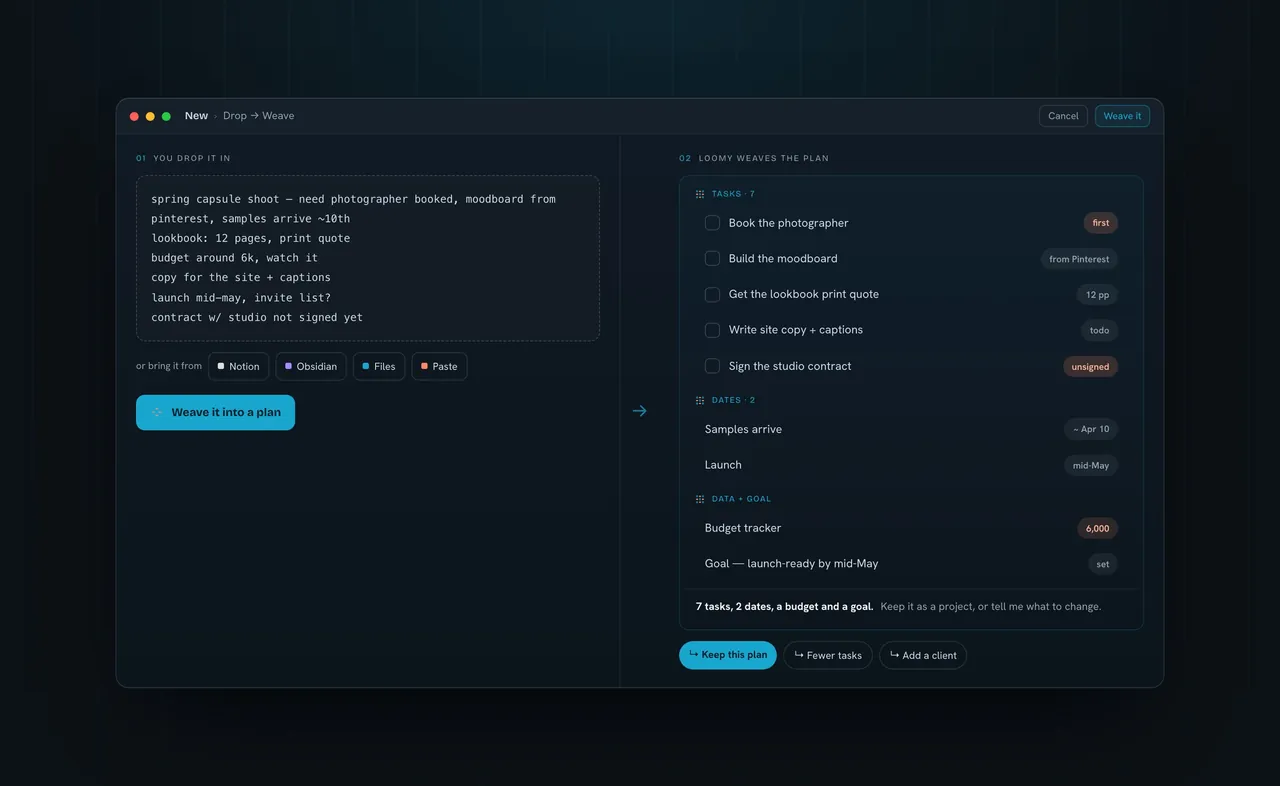This screenshot has height=786, width=1280.
Task: Click the orange Paste source icon
Action: click(x=424, y=366)
